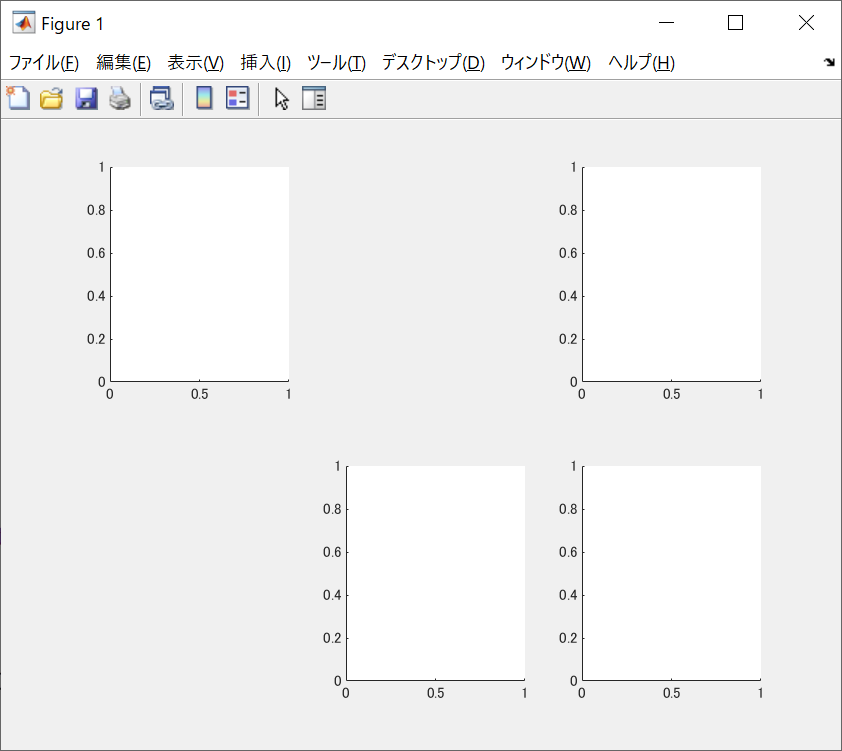
Task: Select the top-right axes plot area
Action: pyautogui.click(x=672, y=274)
